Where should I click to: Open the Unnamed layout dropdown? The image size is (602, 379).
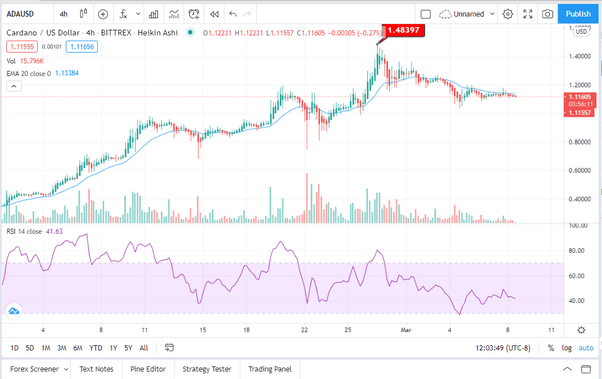click(467, 14)
